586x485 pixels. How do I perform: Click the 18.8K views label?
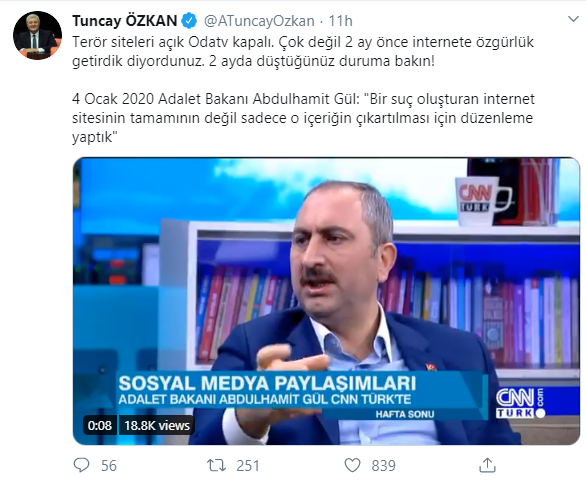click(x=157, y=425)
